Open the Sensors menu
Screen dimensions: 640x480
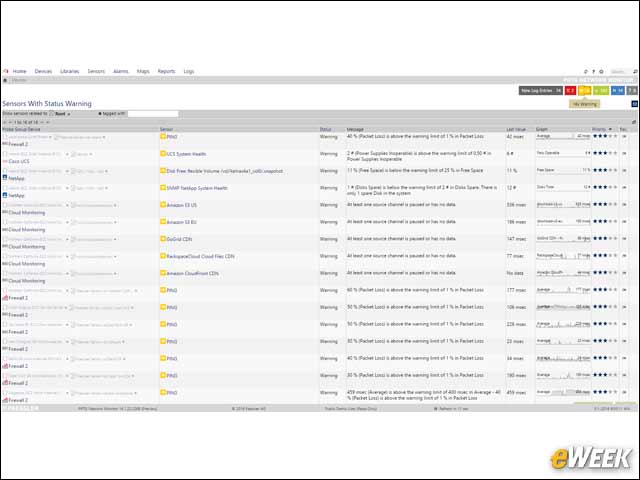coord(96,71)
